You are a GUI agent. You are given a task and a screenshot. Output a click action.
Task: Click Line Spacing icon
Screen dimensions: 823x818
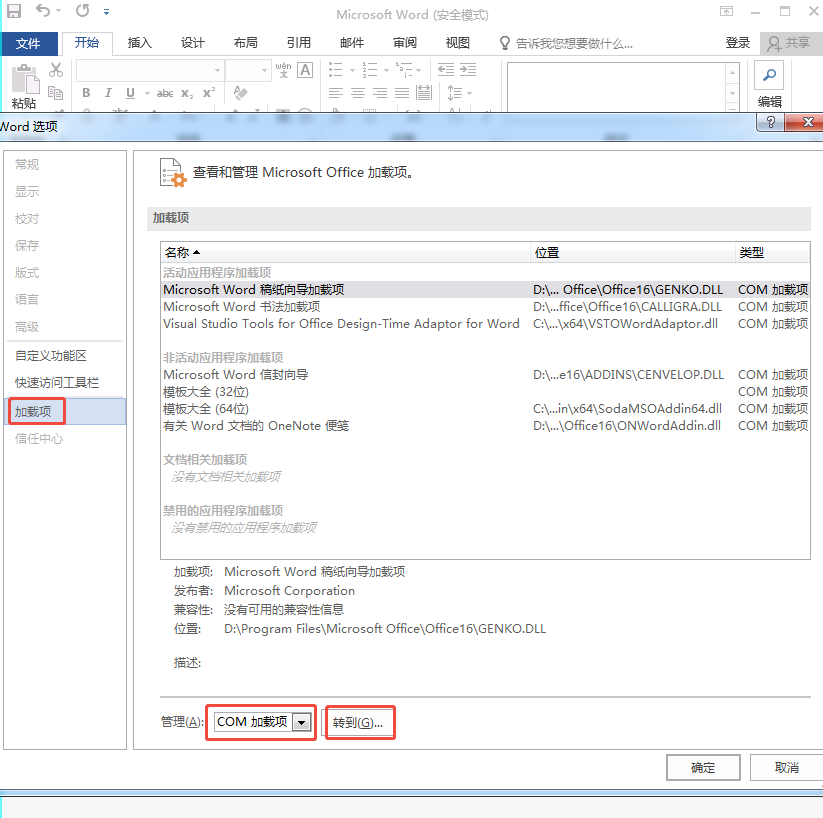tap(454, 93)
